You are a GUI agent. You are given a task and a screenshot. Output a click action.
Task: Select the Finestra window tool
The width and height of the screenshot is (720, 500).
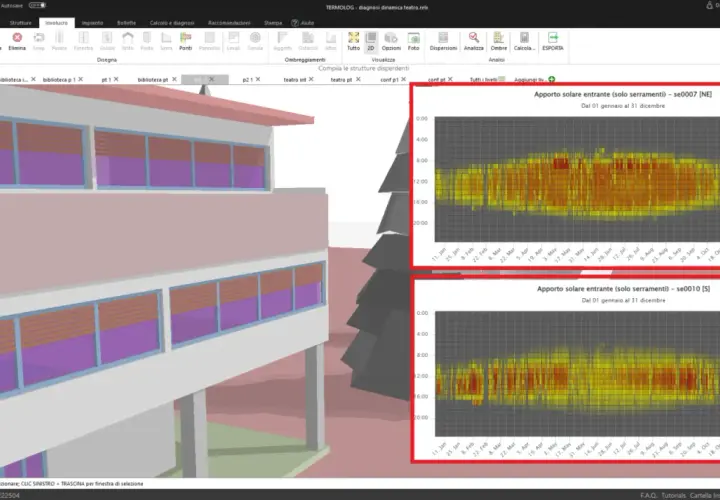[x=84, y=41]
